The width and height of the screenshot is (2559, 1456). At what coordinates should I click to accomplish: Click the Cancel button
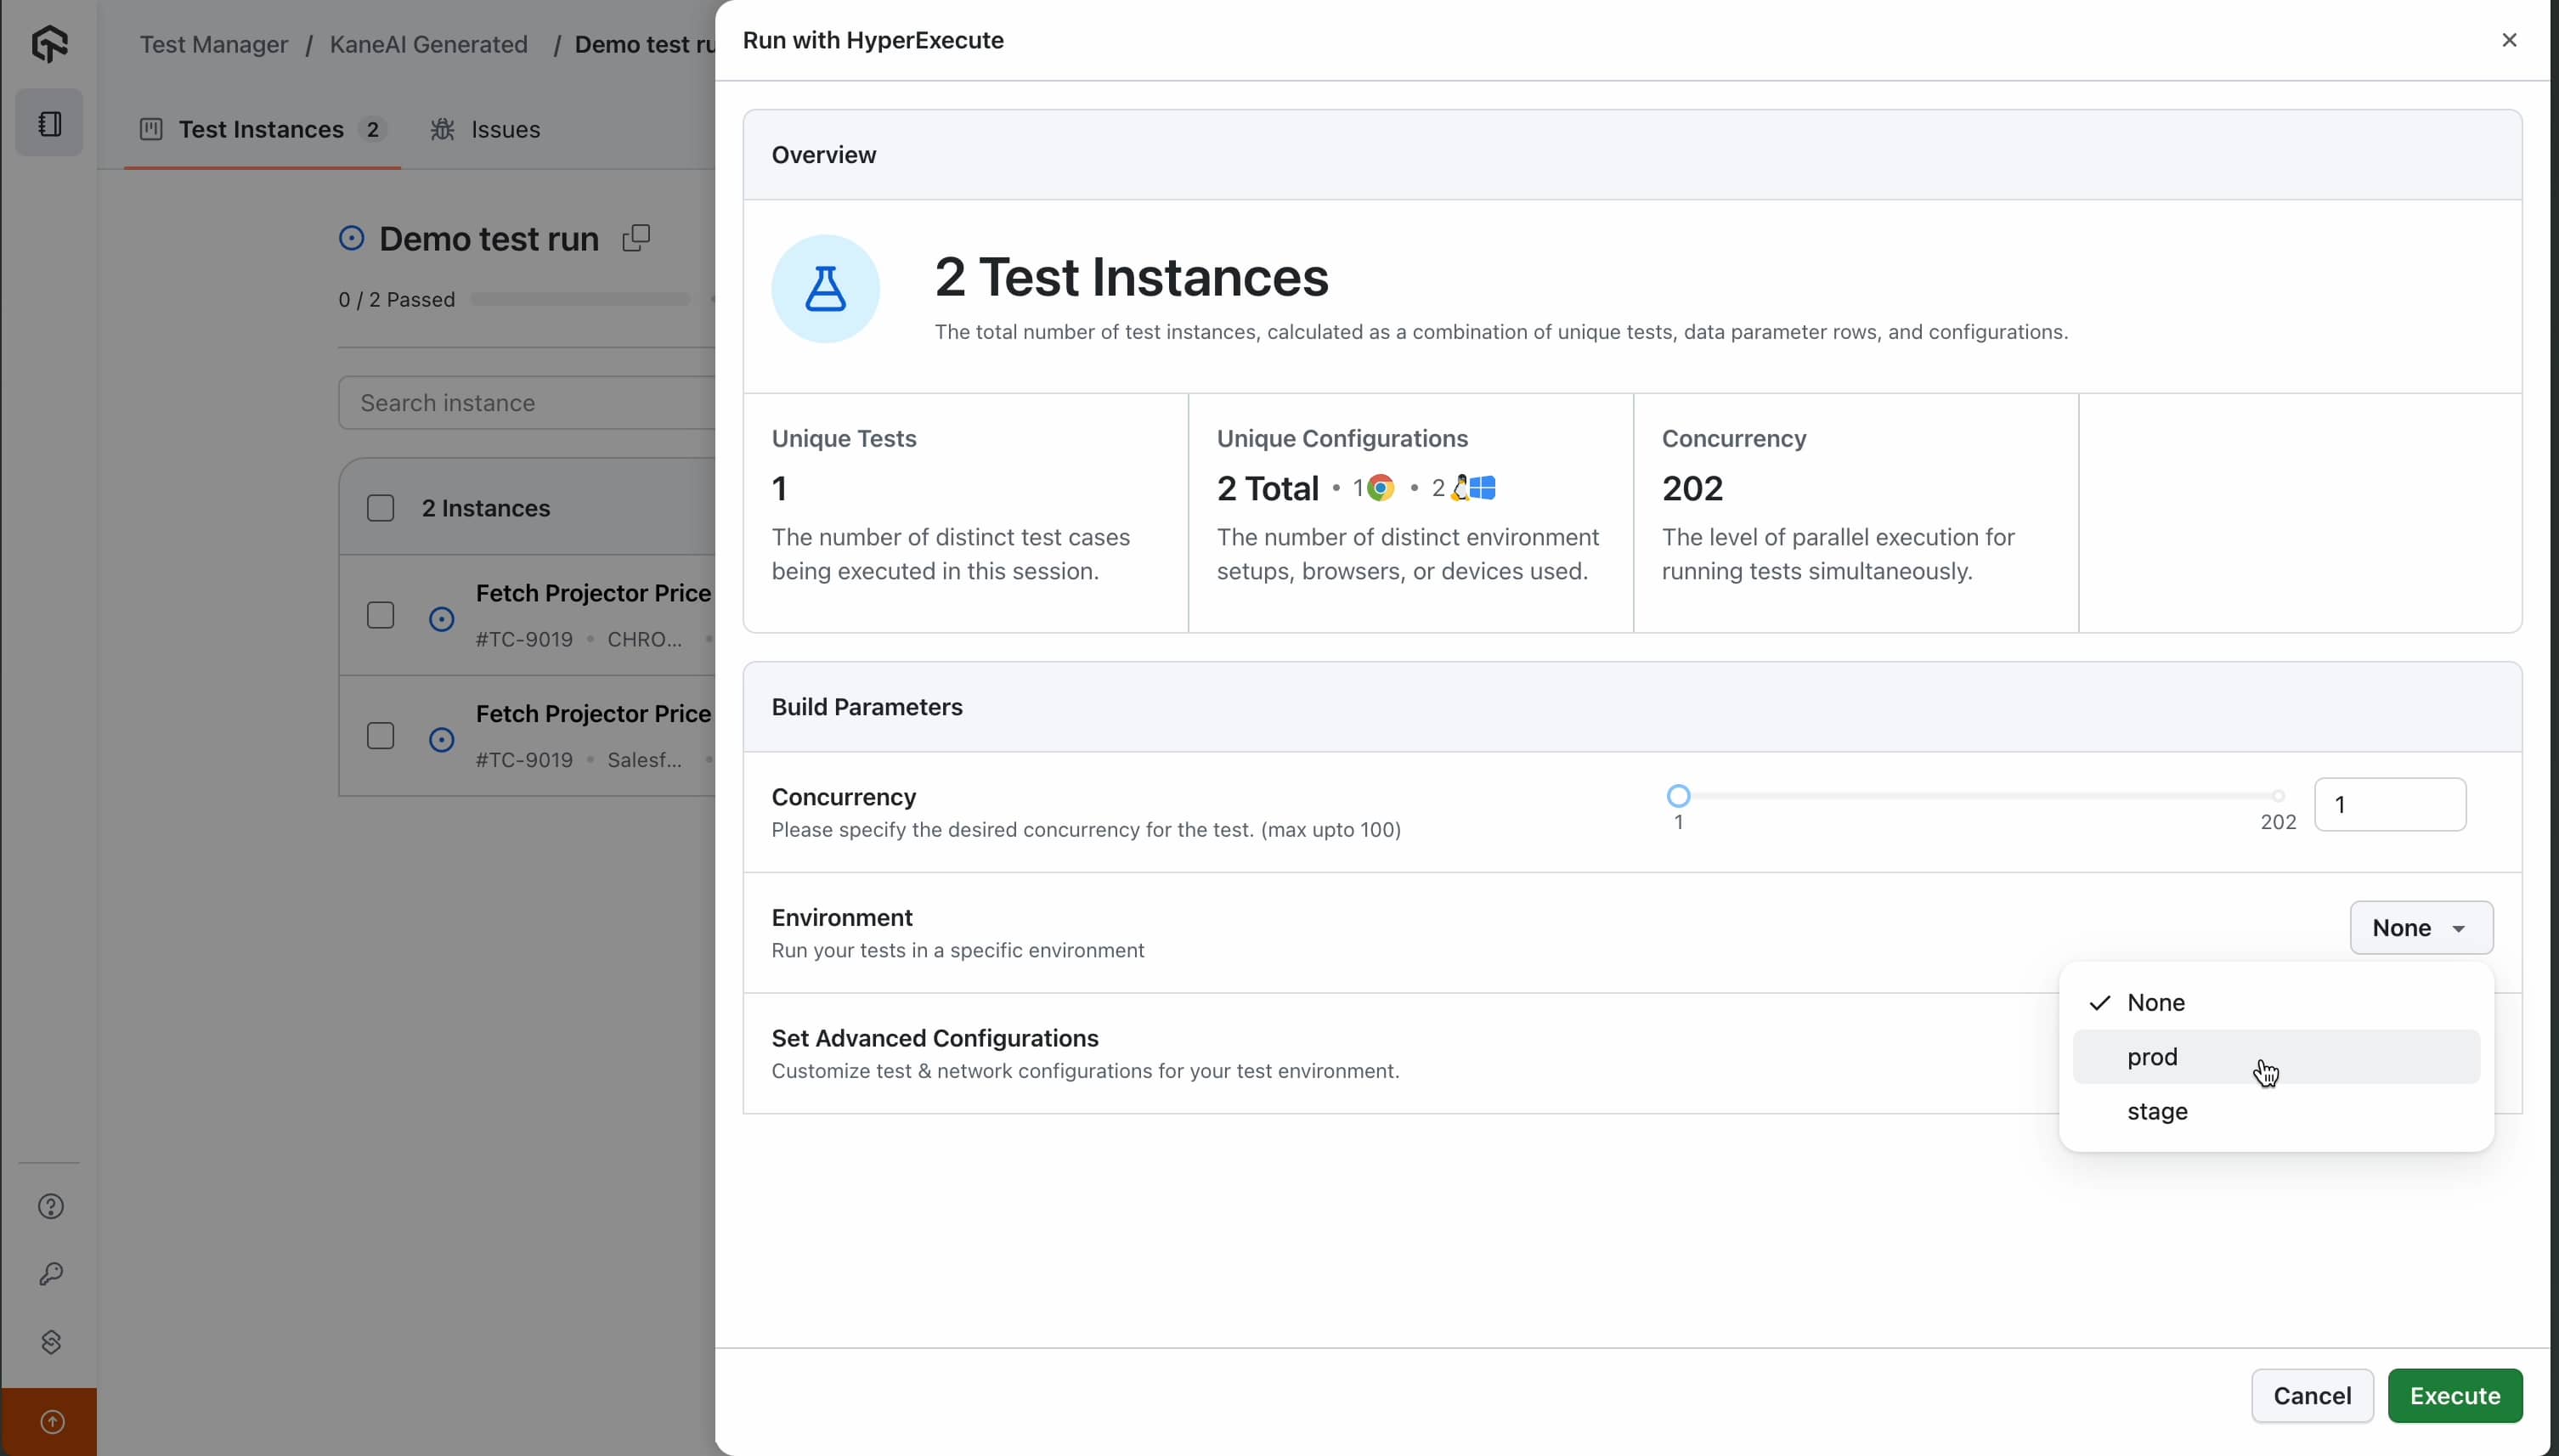click(2311, 1395)
